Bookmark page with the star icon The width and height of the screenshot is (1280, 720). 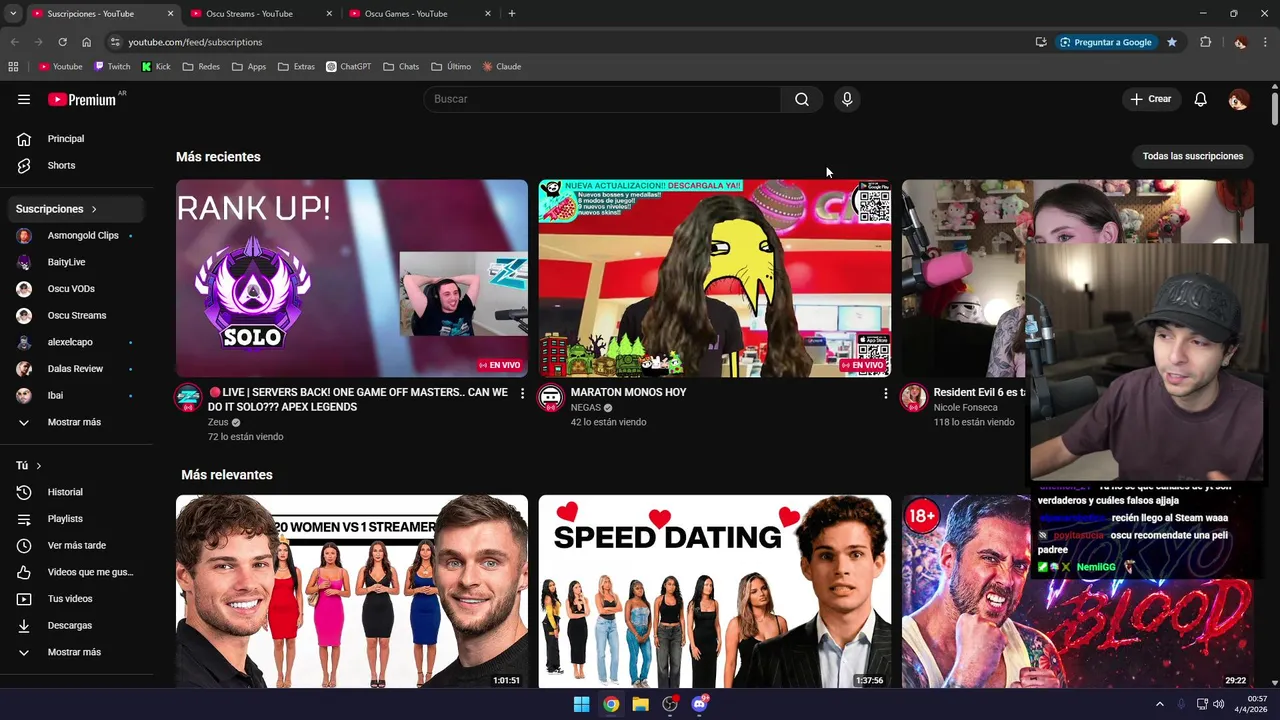point(1172,42)
